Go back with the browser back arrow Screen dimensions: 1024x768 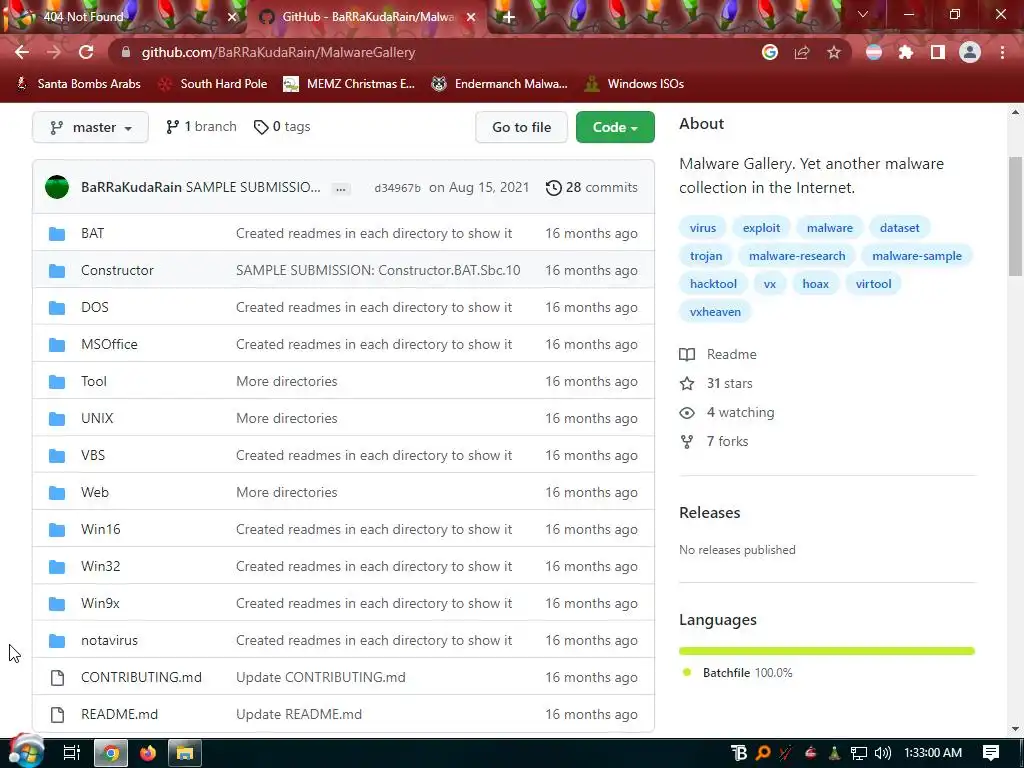click(x=22, y=52)
